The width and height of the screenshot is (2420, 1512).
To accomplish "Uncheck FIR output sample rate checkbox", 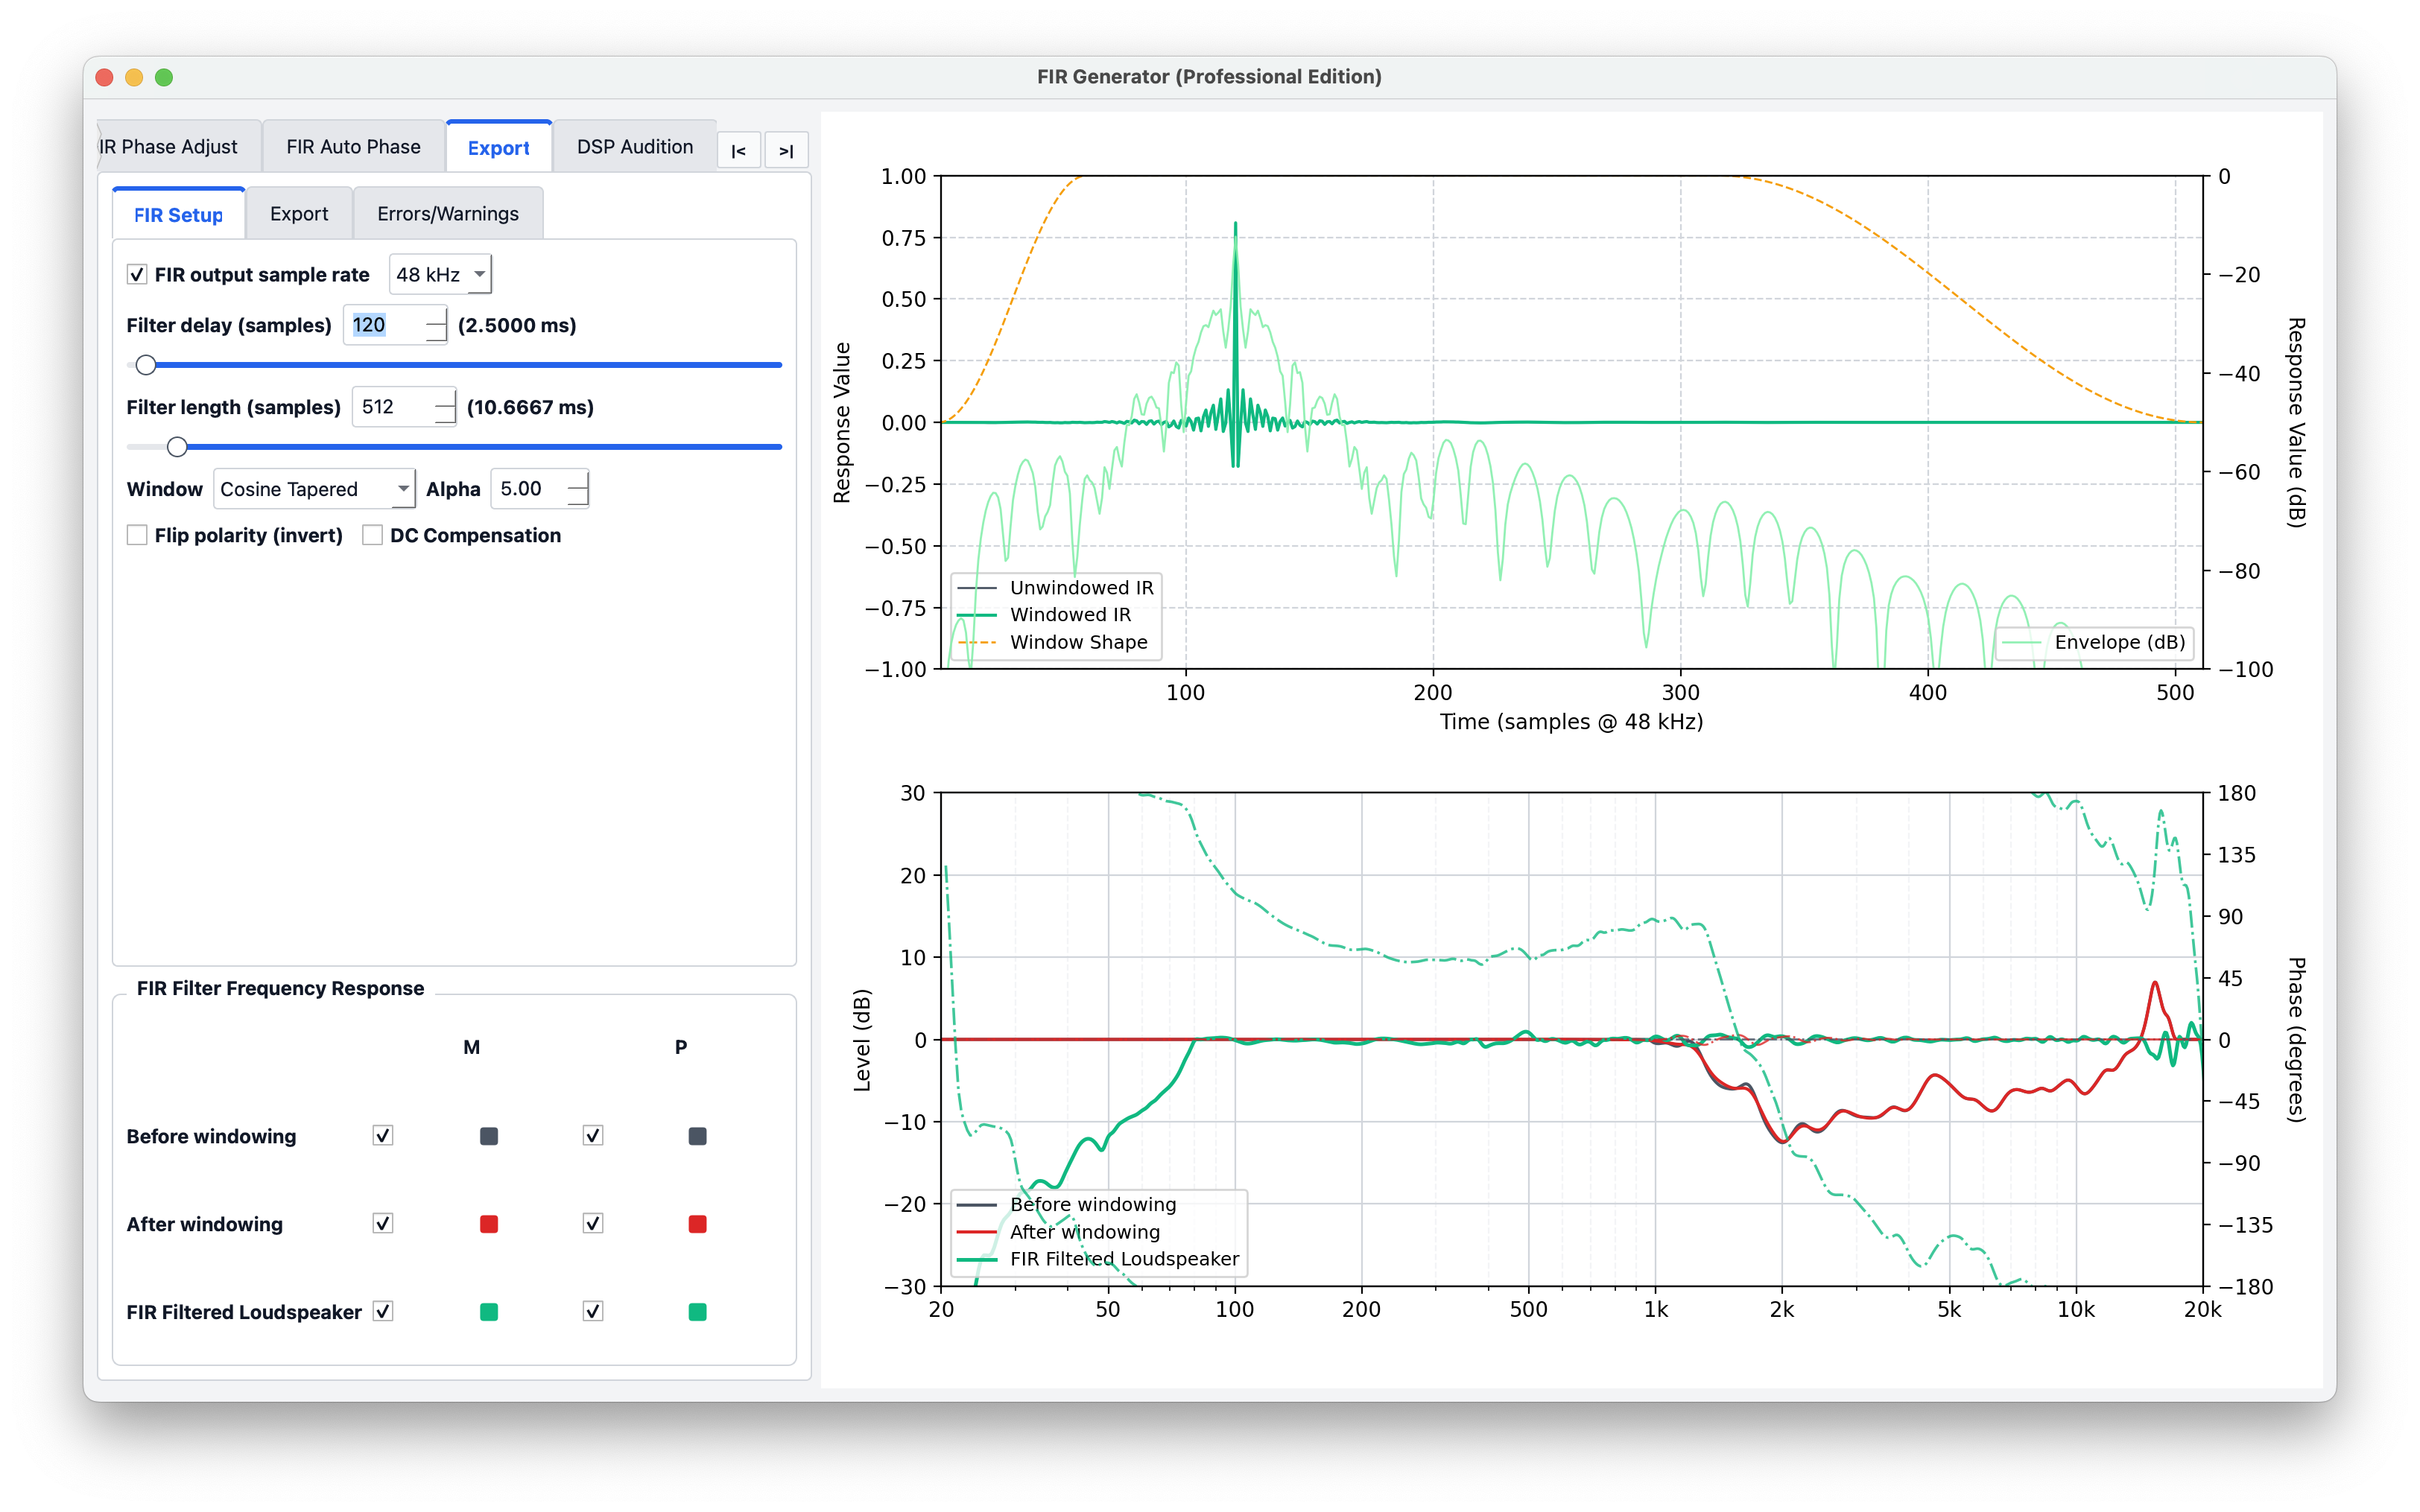I will point(138,275).
